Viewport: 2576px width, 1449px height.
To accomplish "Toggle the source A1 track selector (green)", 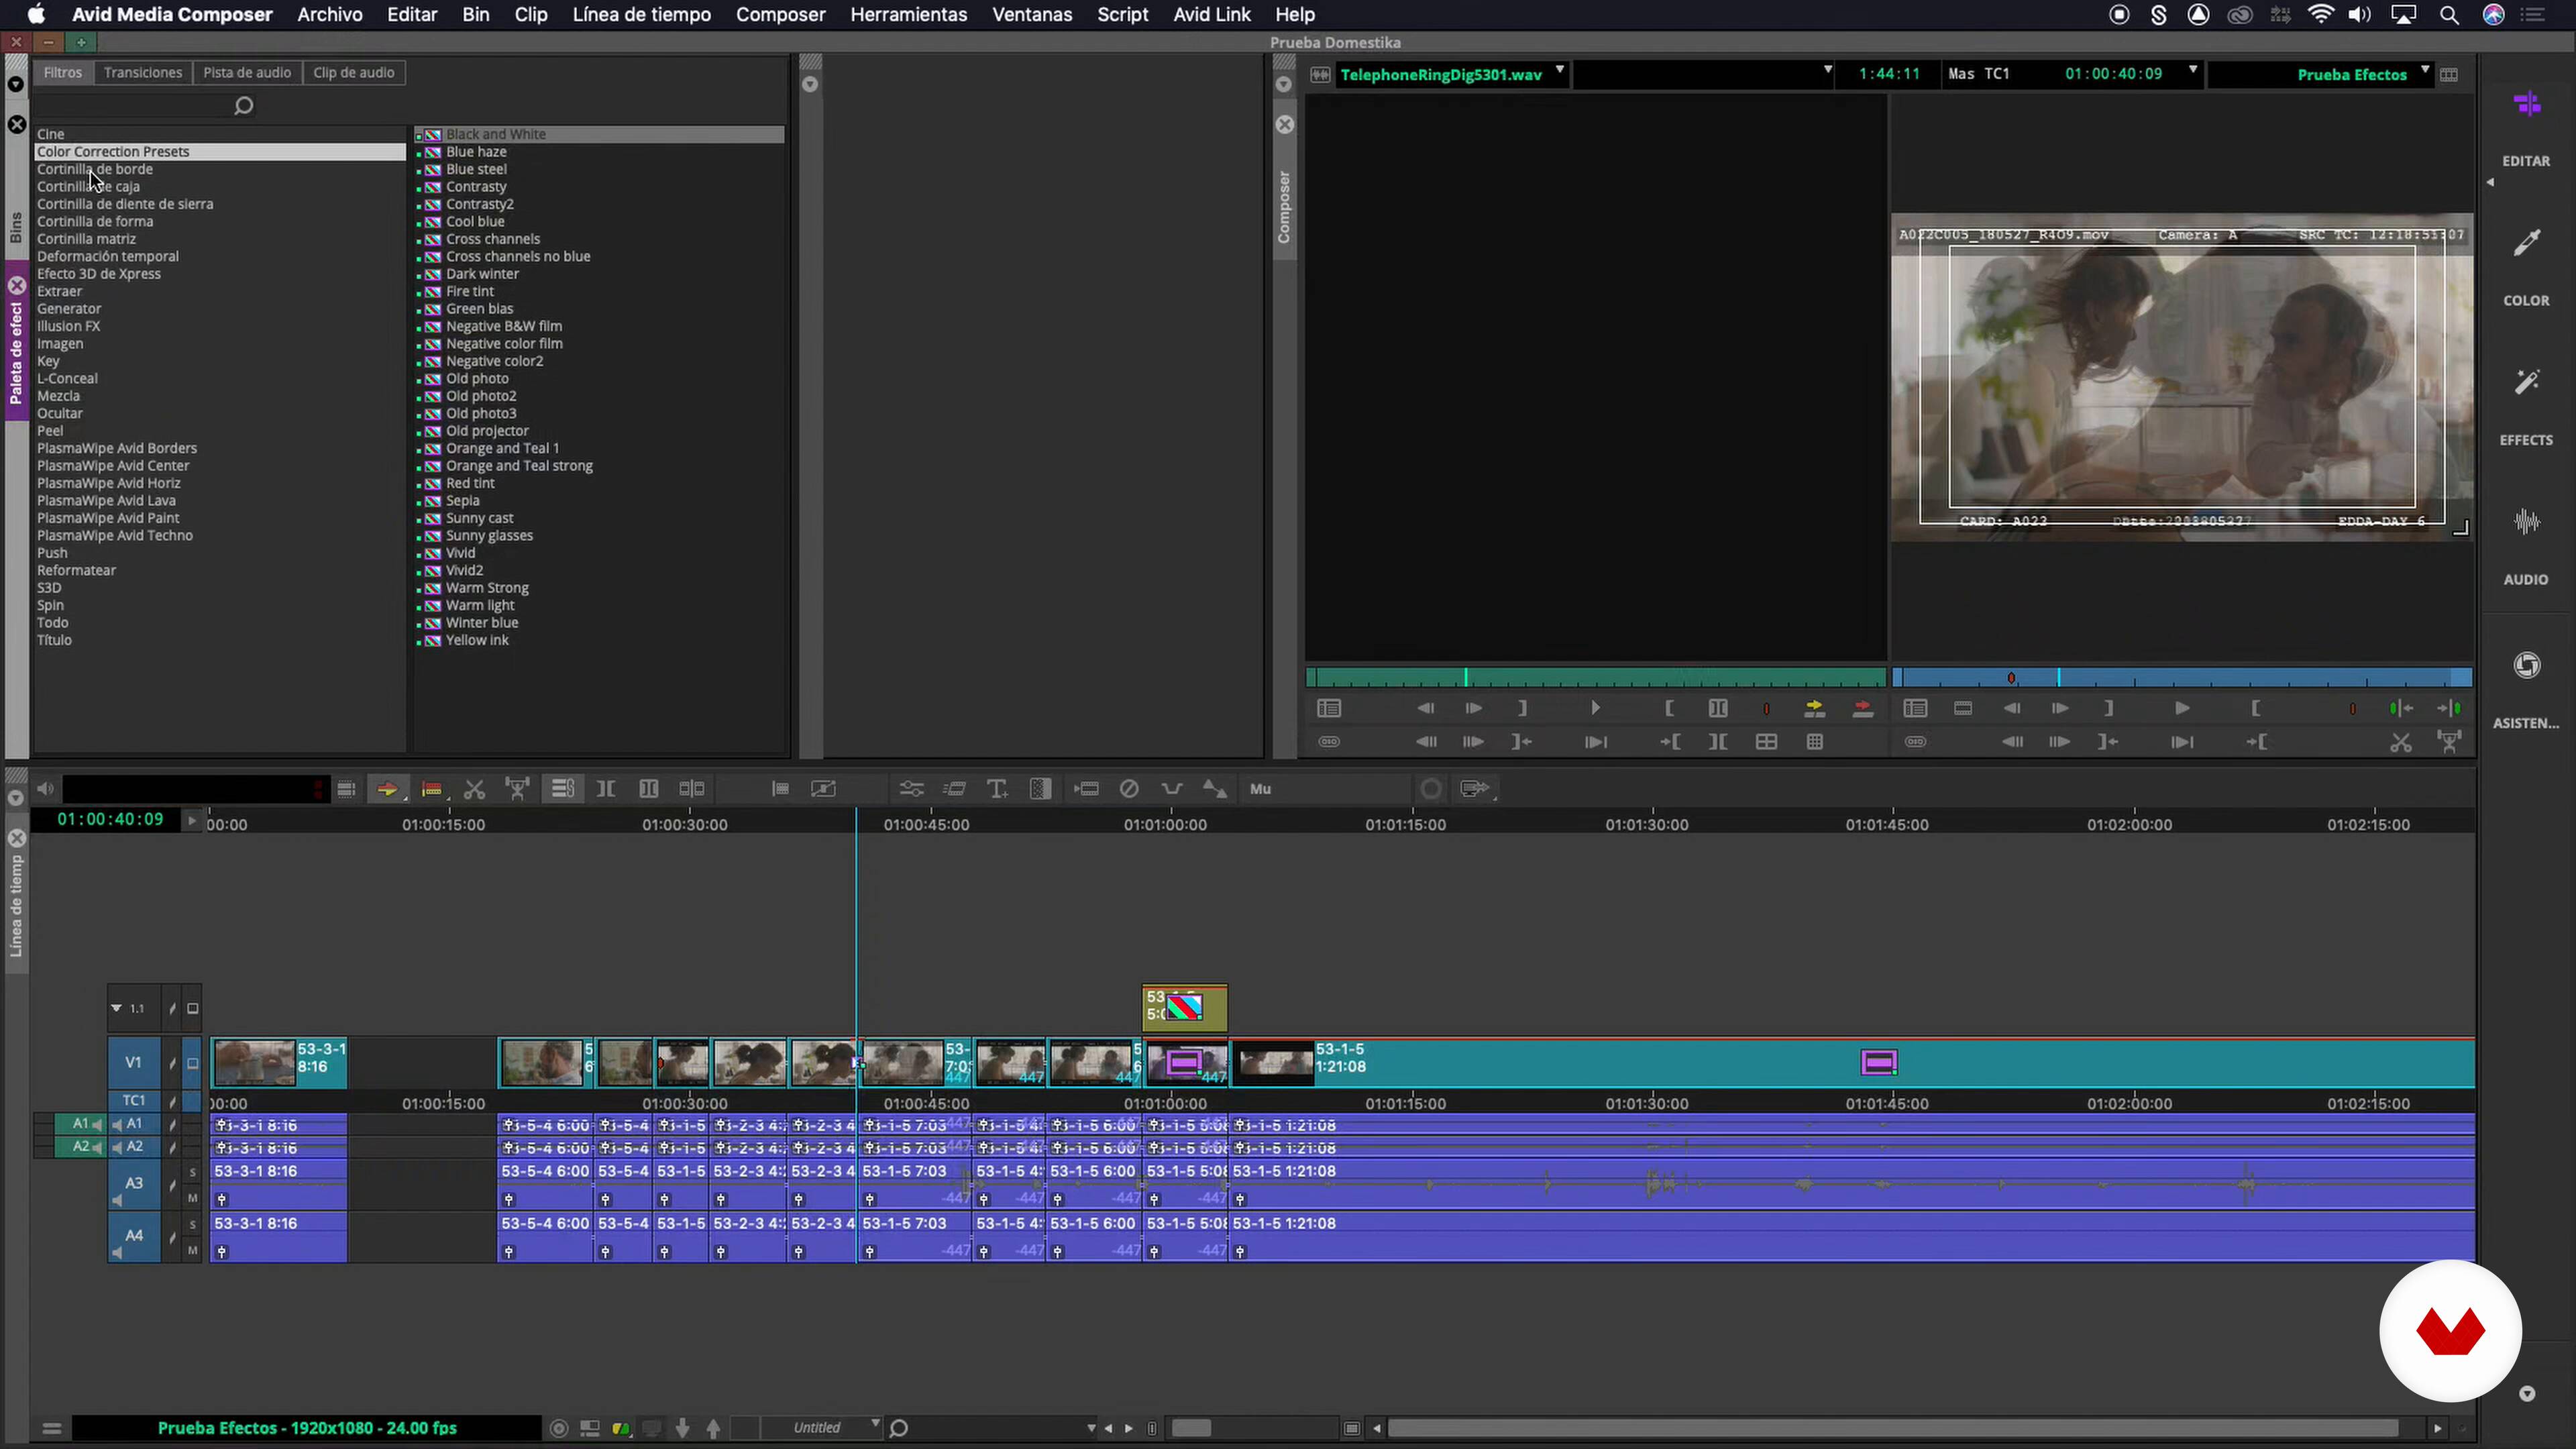I will coord(79,1124).
